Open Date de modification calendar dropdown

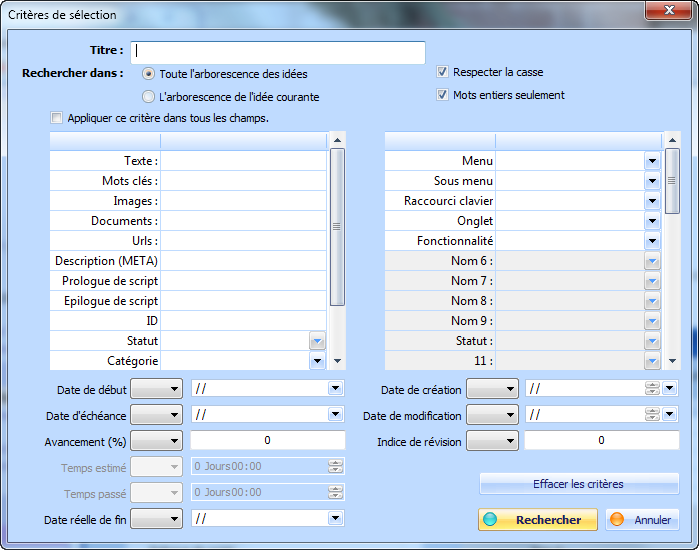(x=670, y=414)
